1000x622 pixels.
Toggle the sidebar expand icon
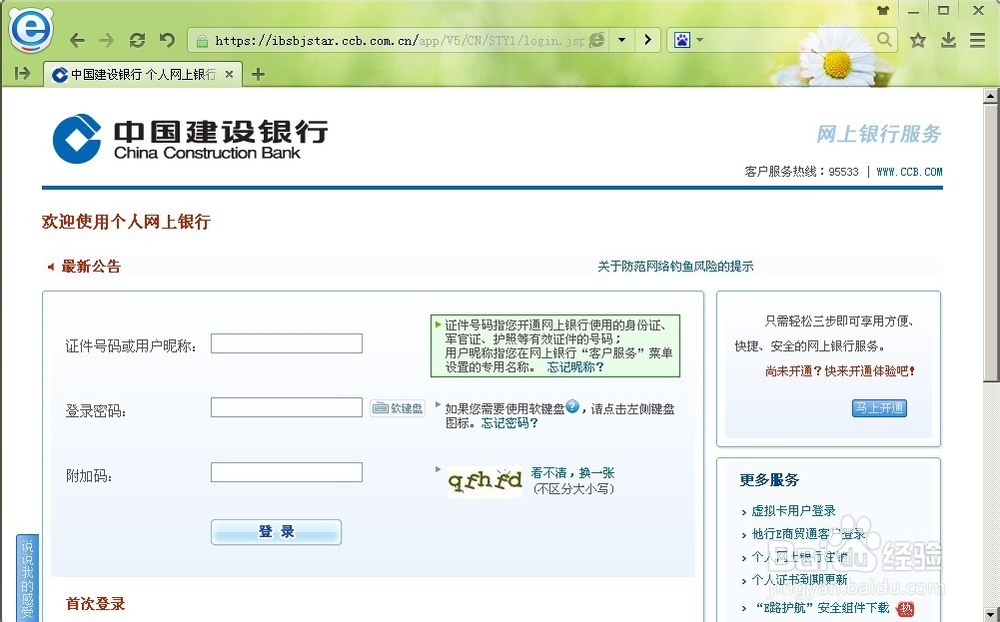point(22,74)
